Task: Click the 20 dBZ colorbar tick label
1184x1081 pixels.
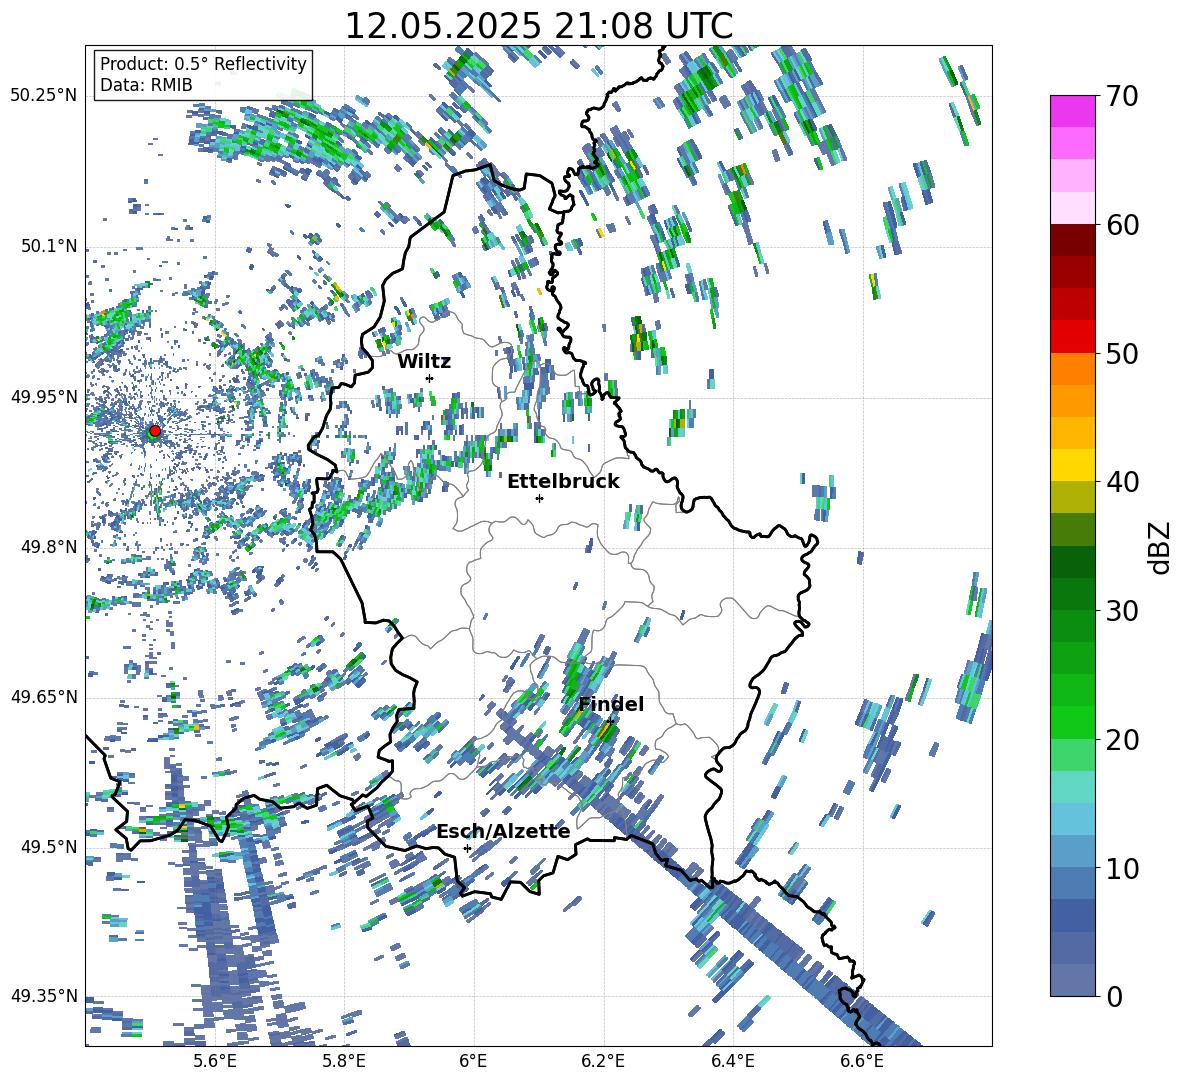Action: click(x=1121, y=740)
